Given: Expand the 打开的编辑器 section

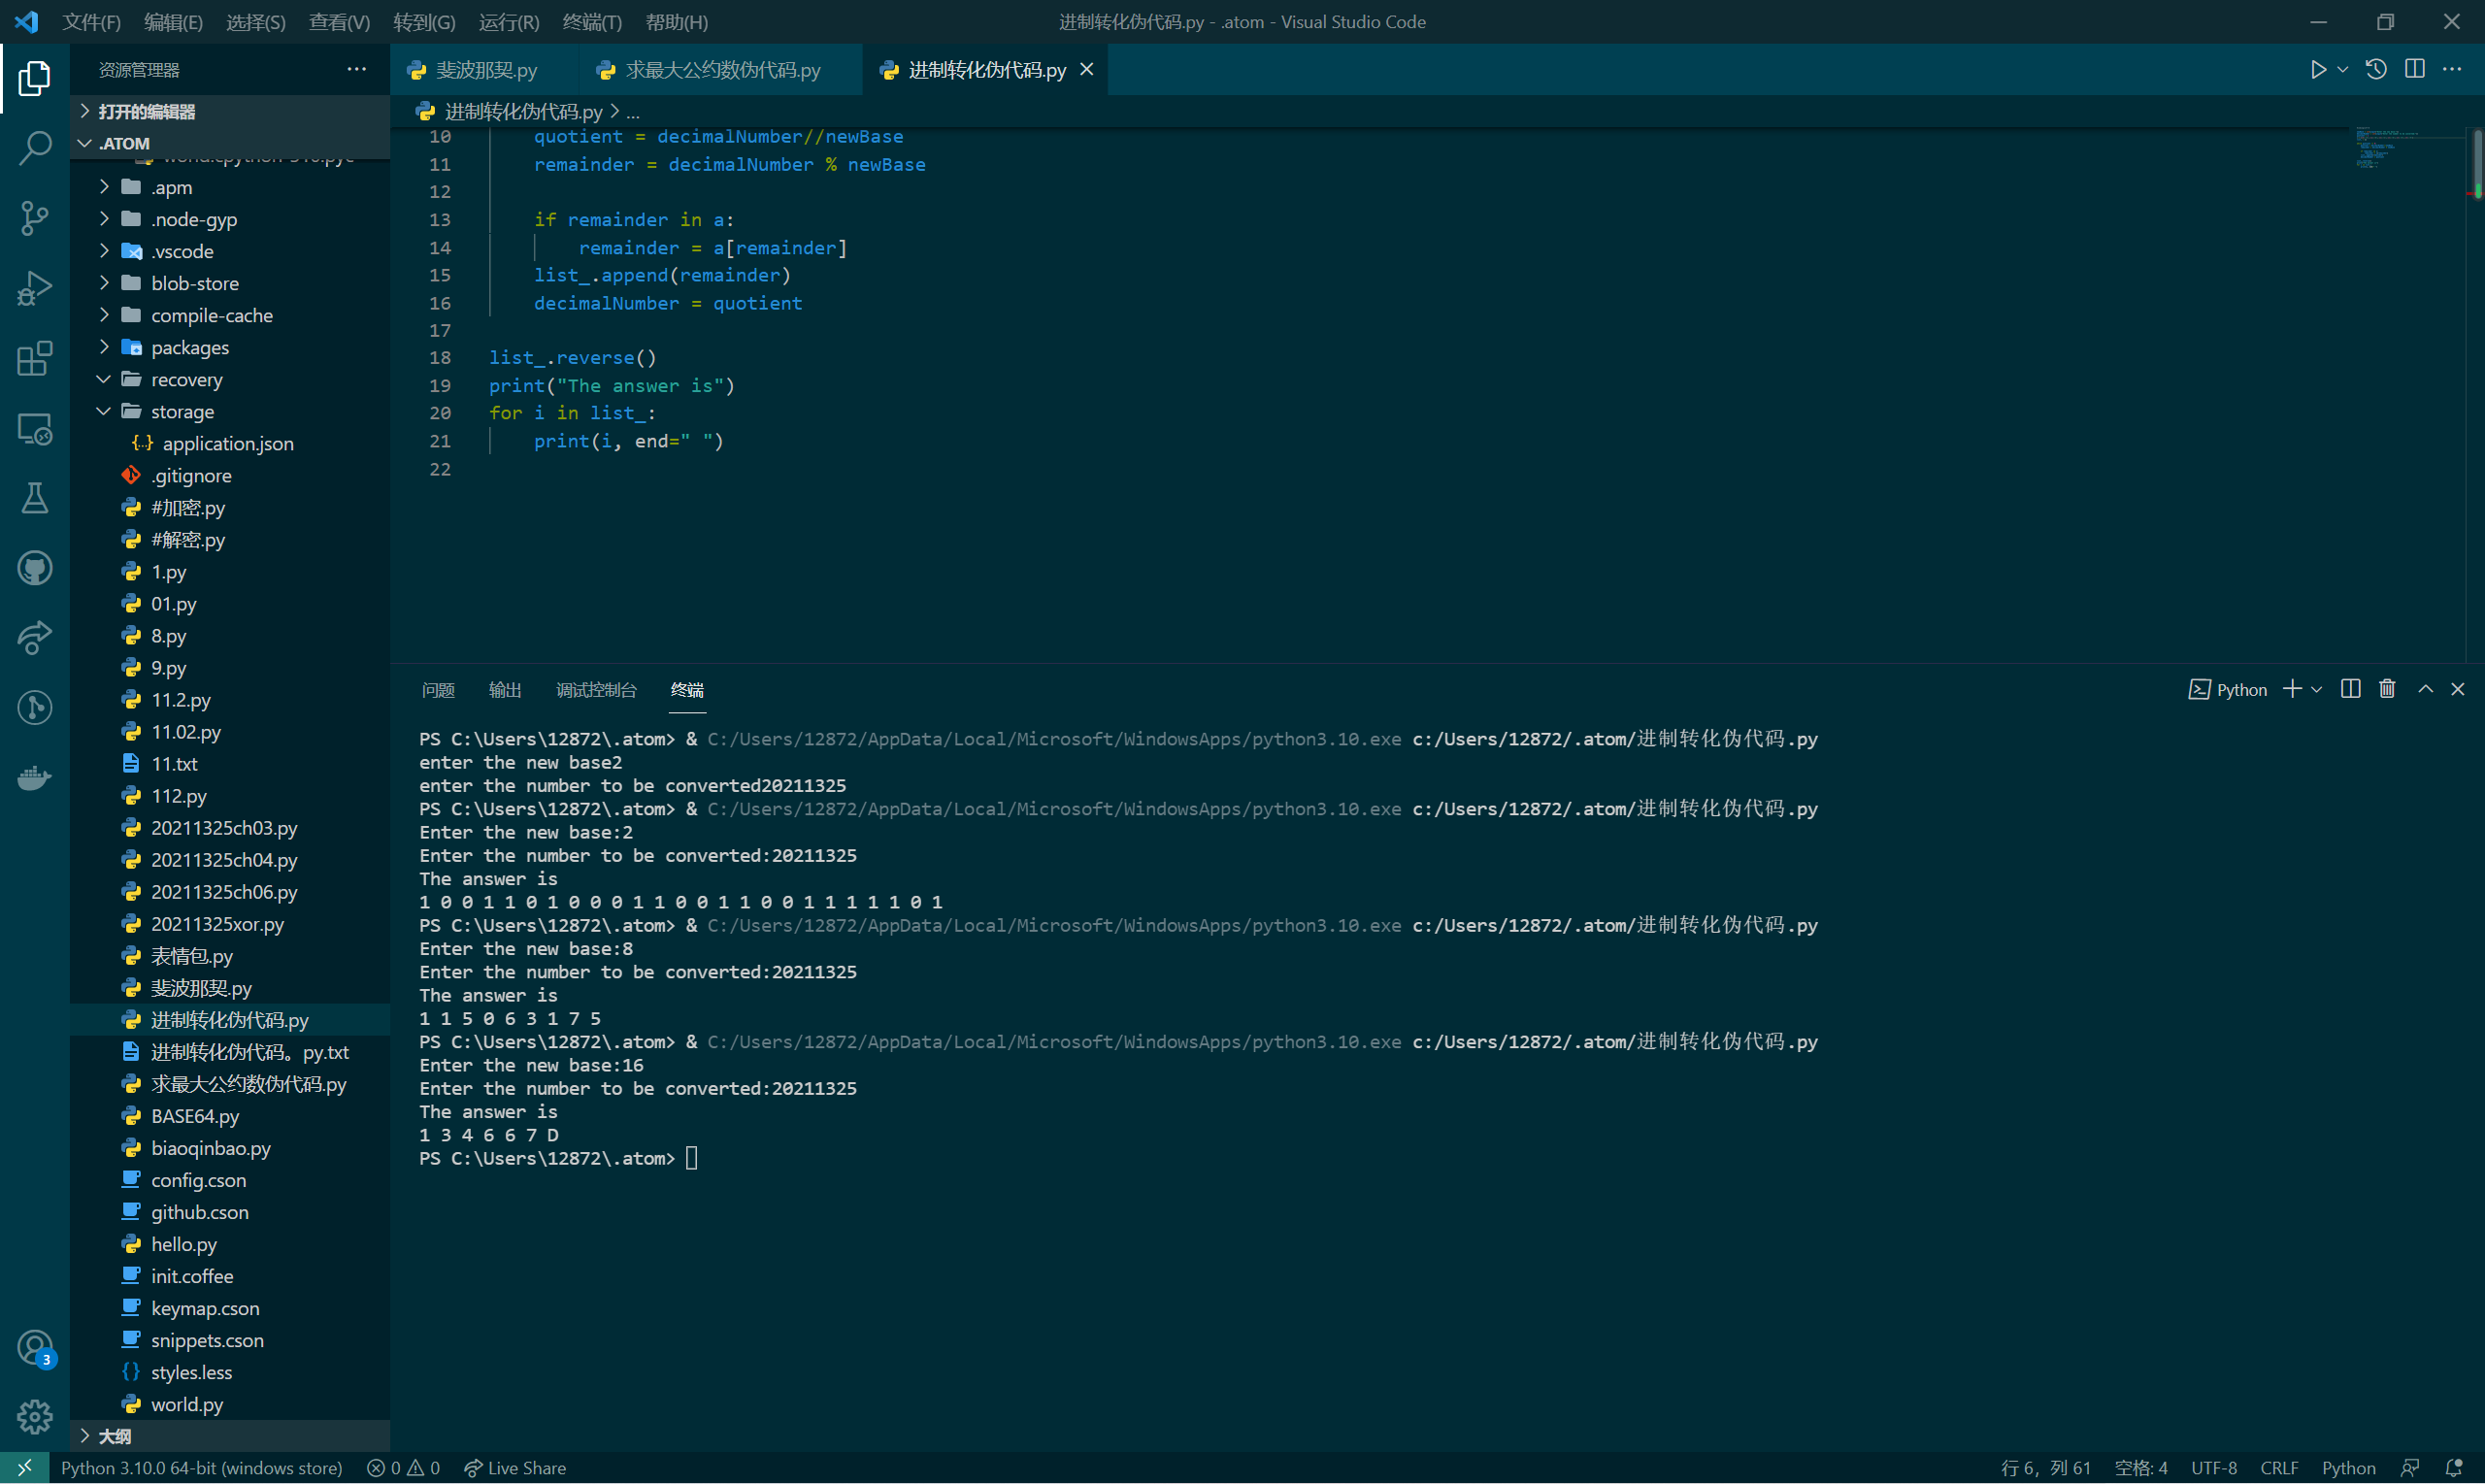Looking at the screenshot, I should point(146,111).
